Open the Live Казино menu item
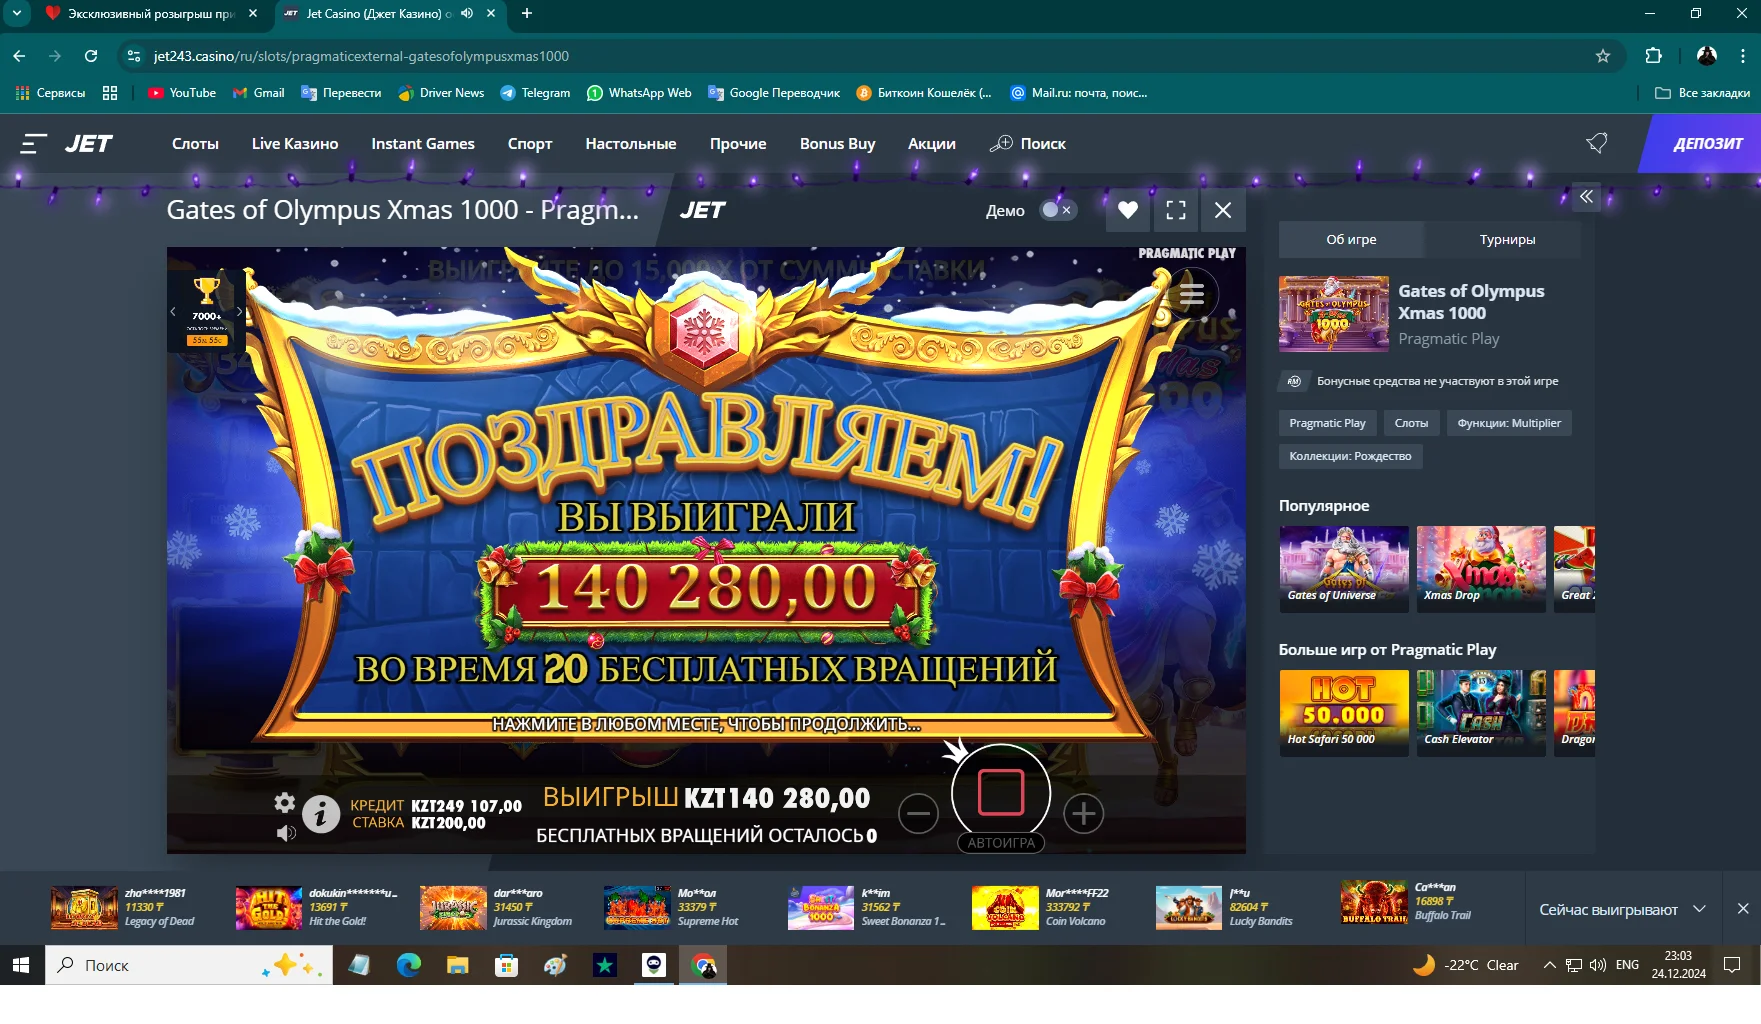 pyautogui.click(x=295, y=144)
